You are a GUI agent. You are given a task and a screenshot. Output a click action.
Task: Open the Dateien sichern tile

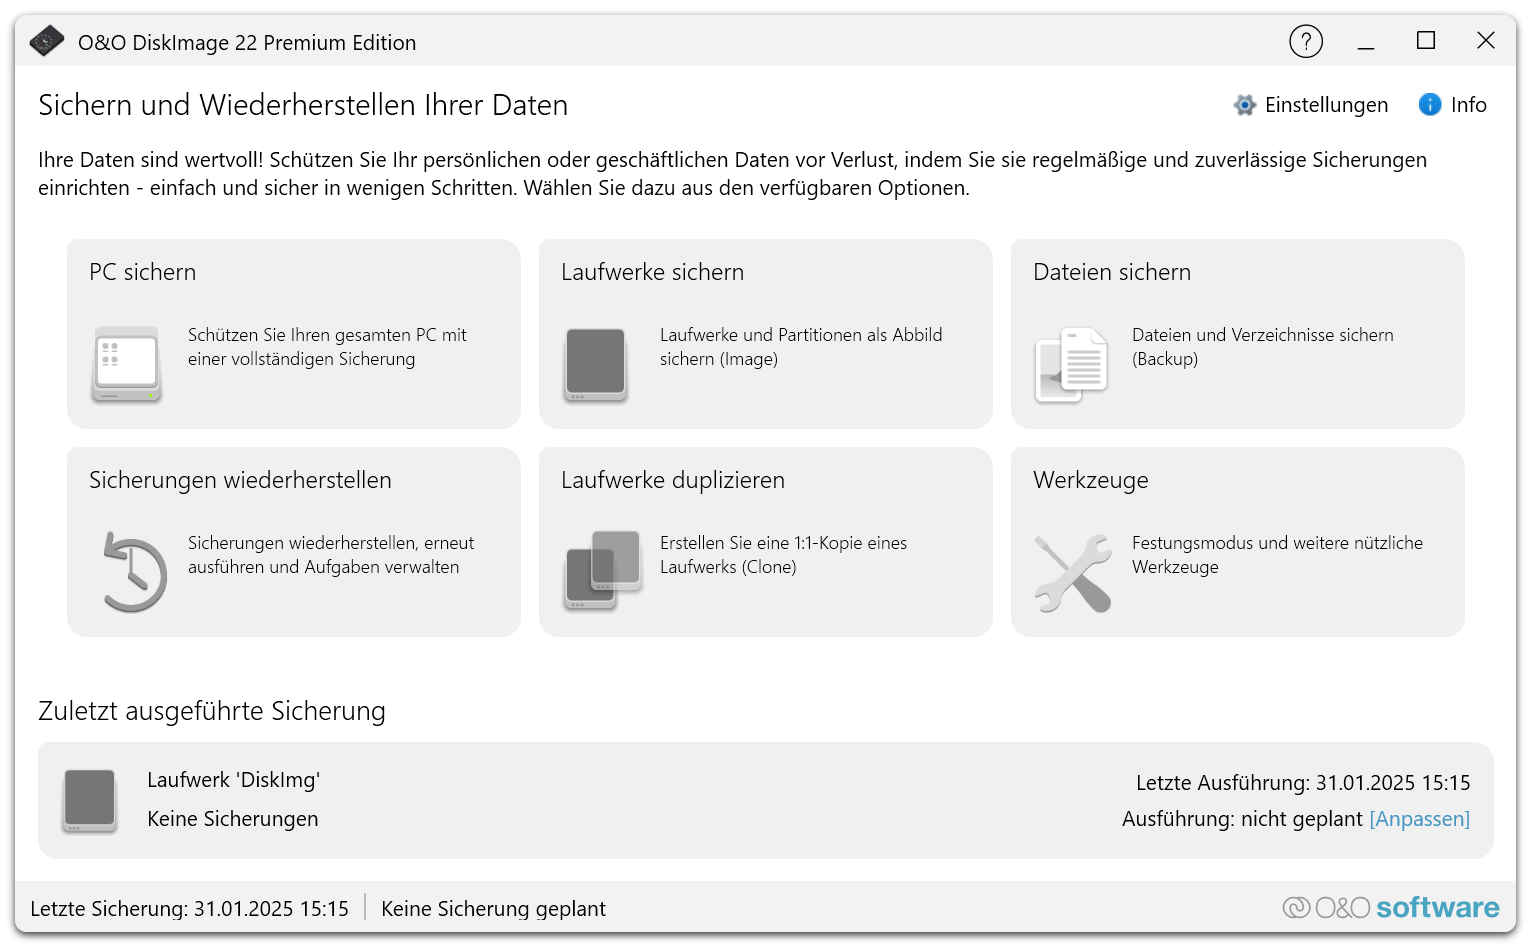point(1237,334)
